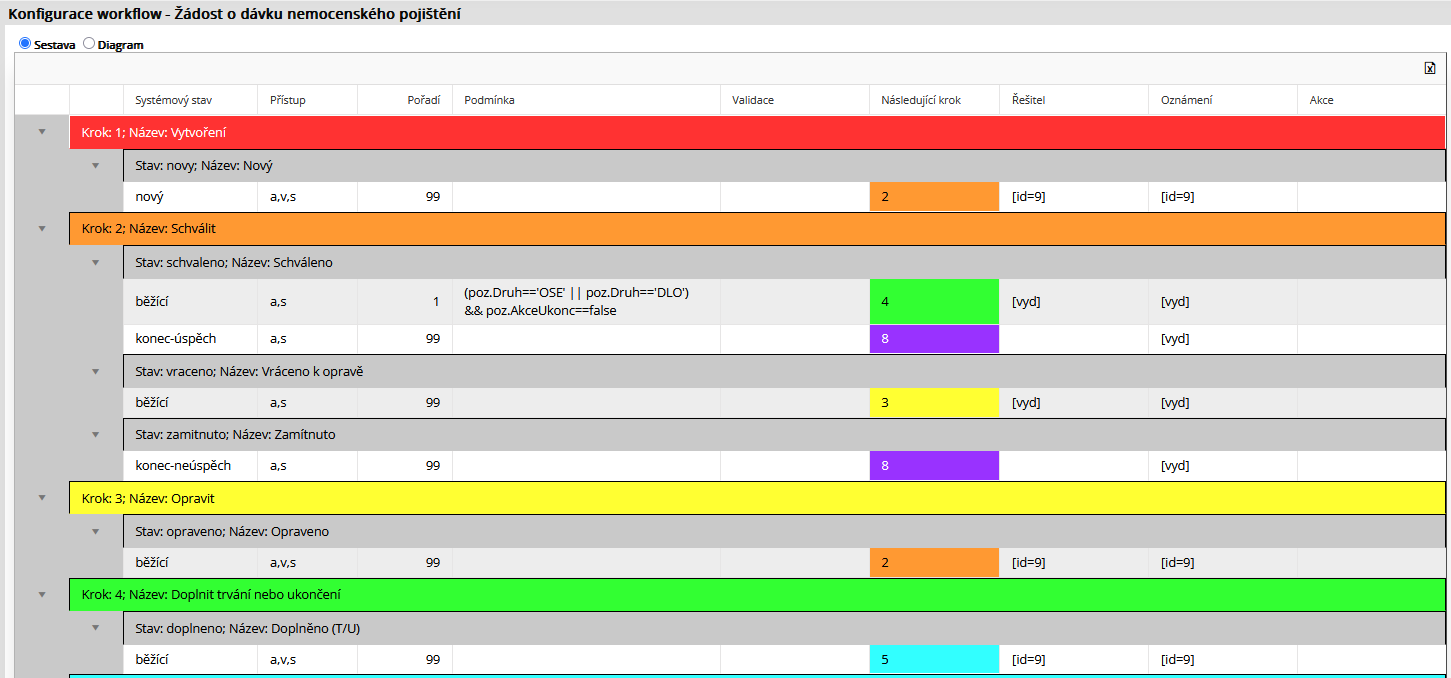Collapse the Stav schvaleno group
The image size is (1451, 678).
point(96,262)
